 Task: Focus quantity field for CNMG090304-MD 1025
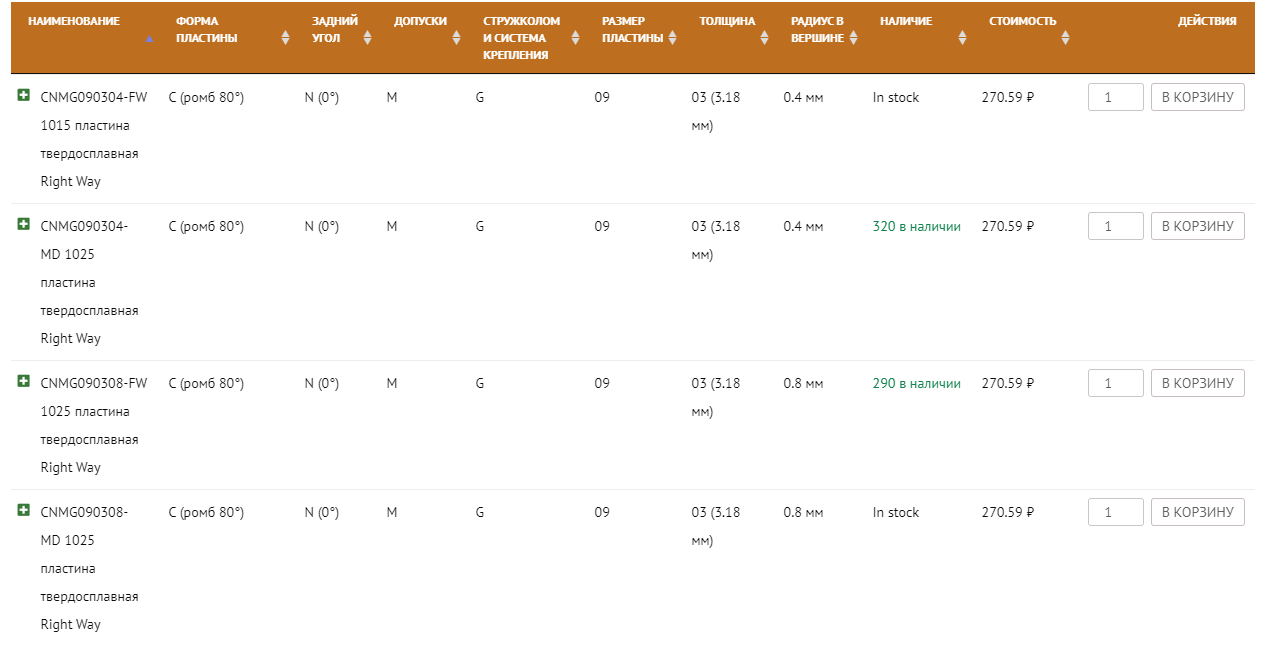click(x=1116, y=226)
